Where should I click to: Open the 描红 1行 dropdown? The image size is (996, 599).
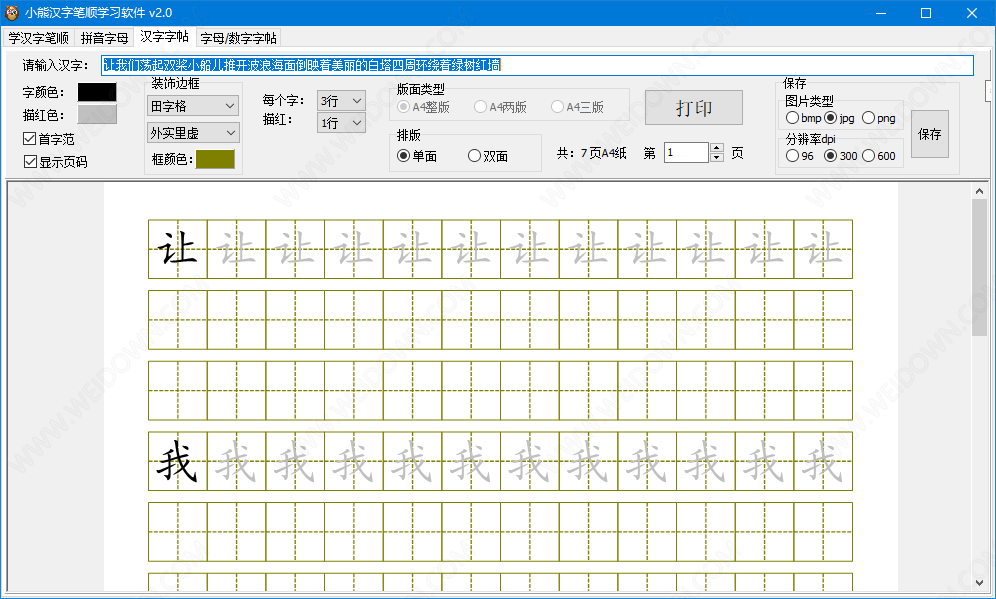341,123
